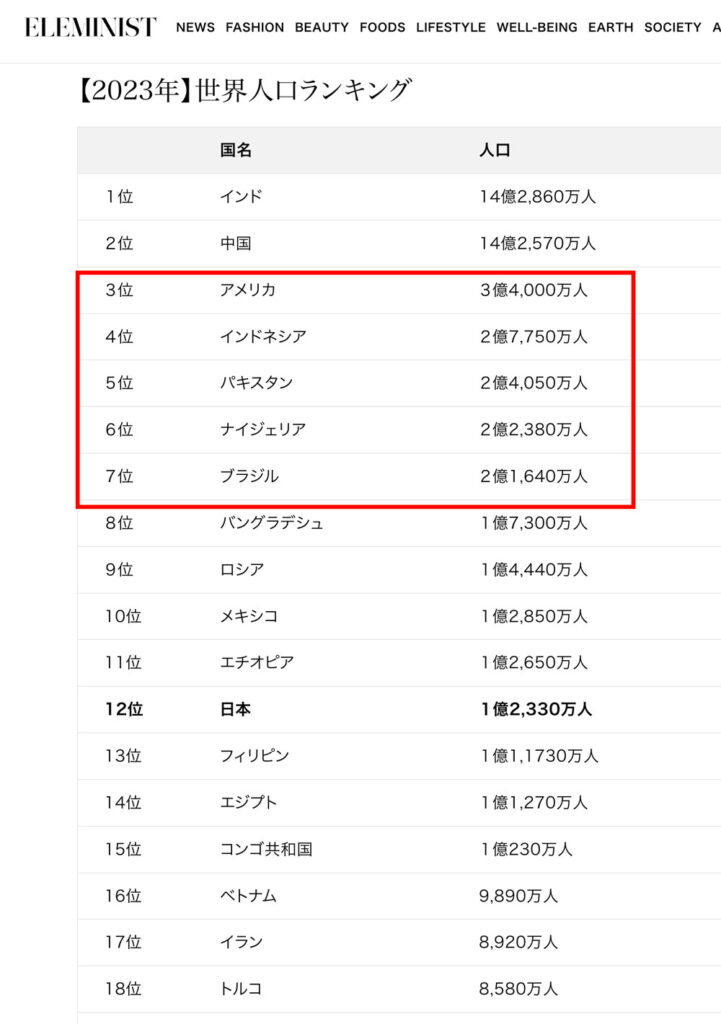Click the bold 日本 row entry
Screen dimensions: 721x1024
pos(236,709)
